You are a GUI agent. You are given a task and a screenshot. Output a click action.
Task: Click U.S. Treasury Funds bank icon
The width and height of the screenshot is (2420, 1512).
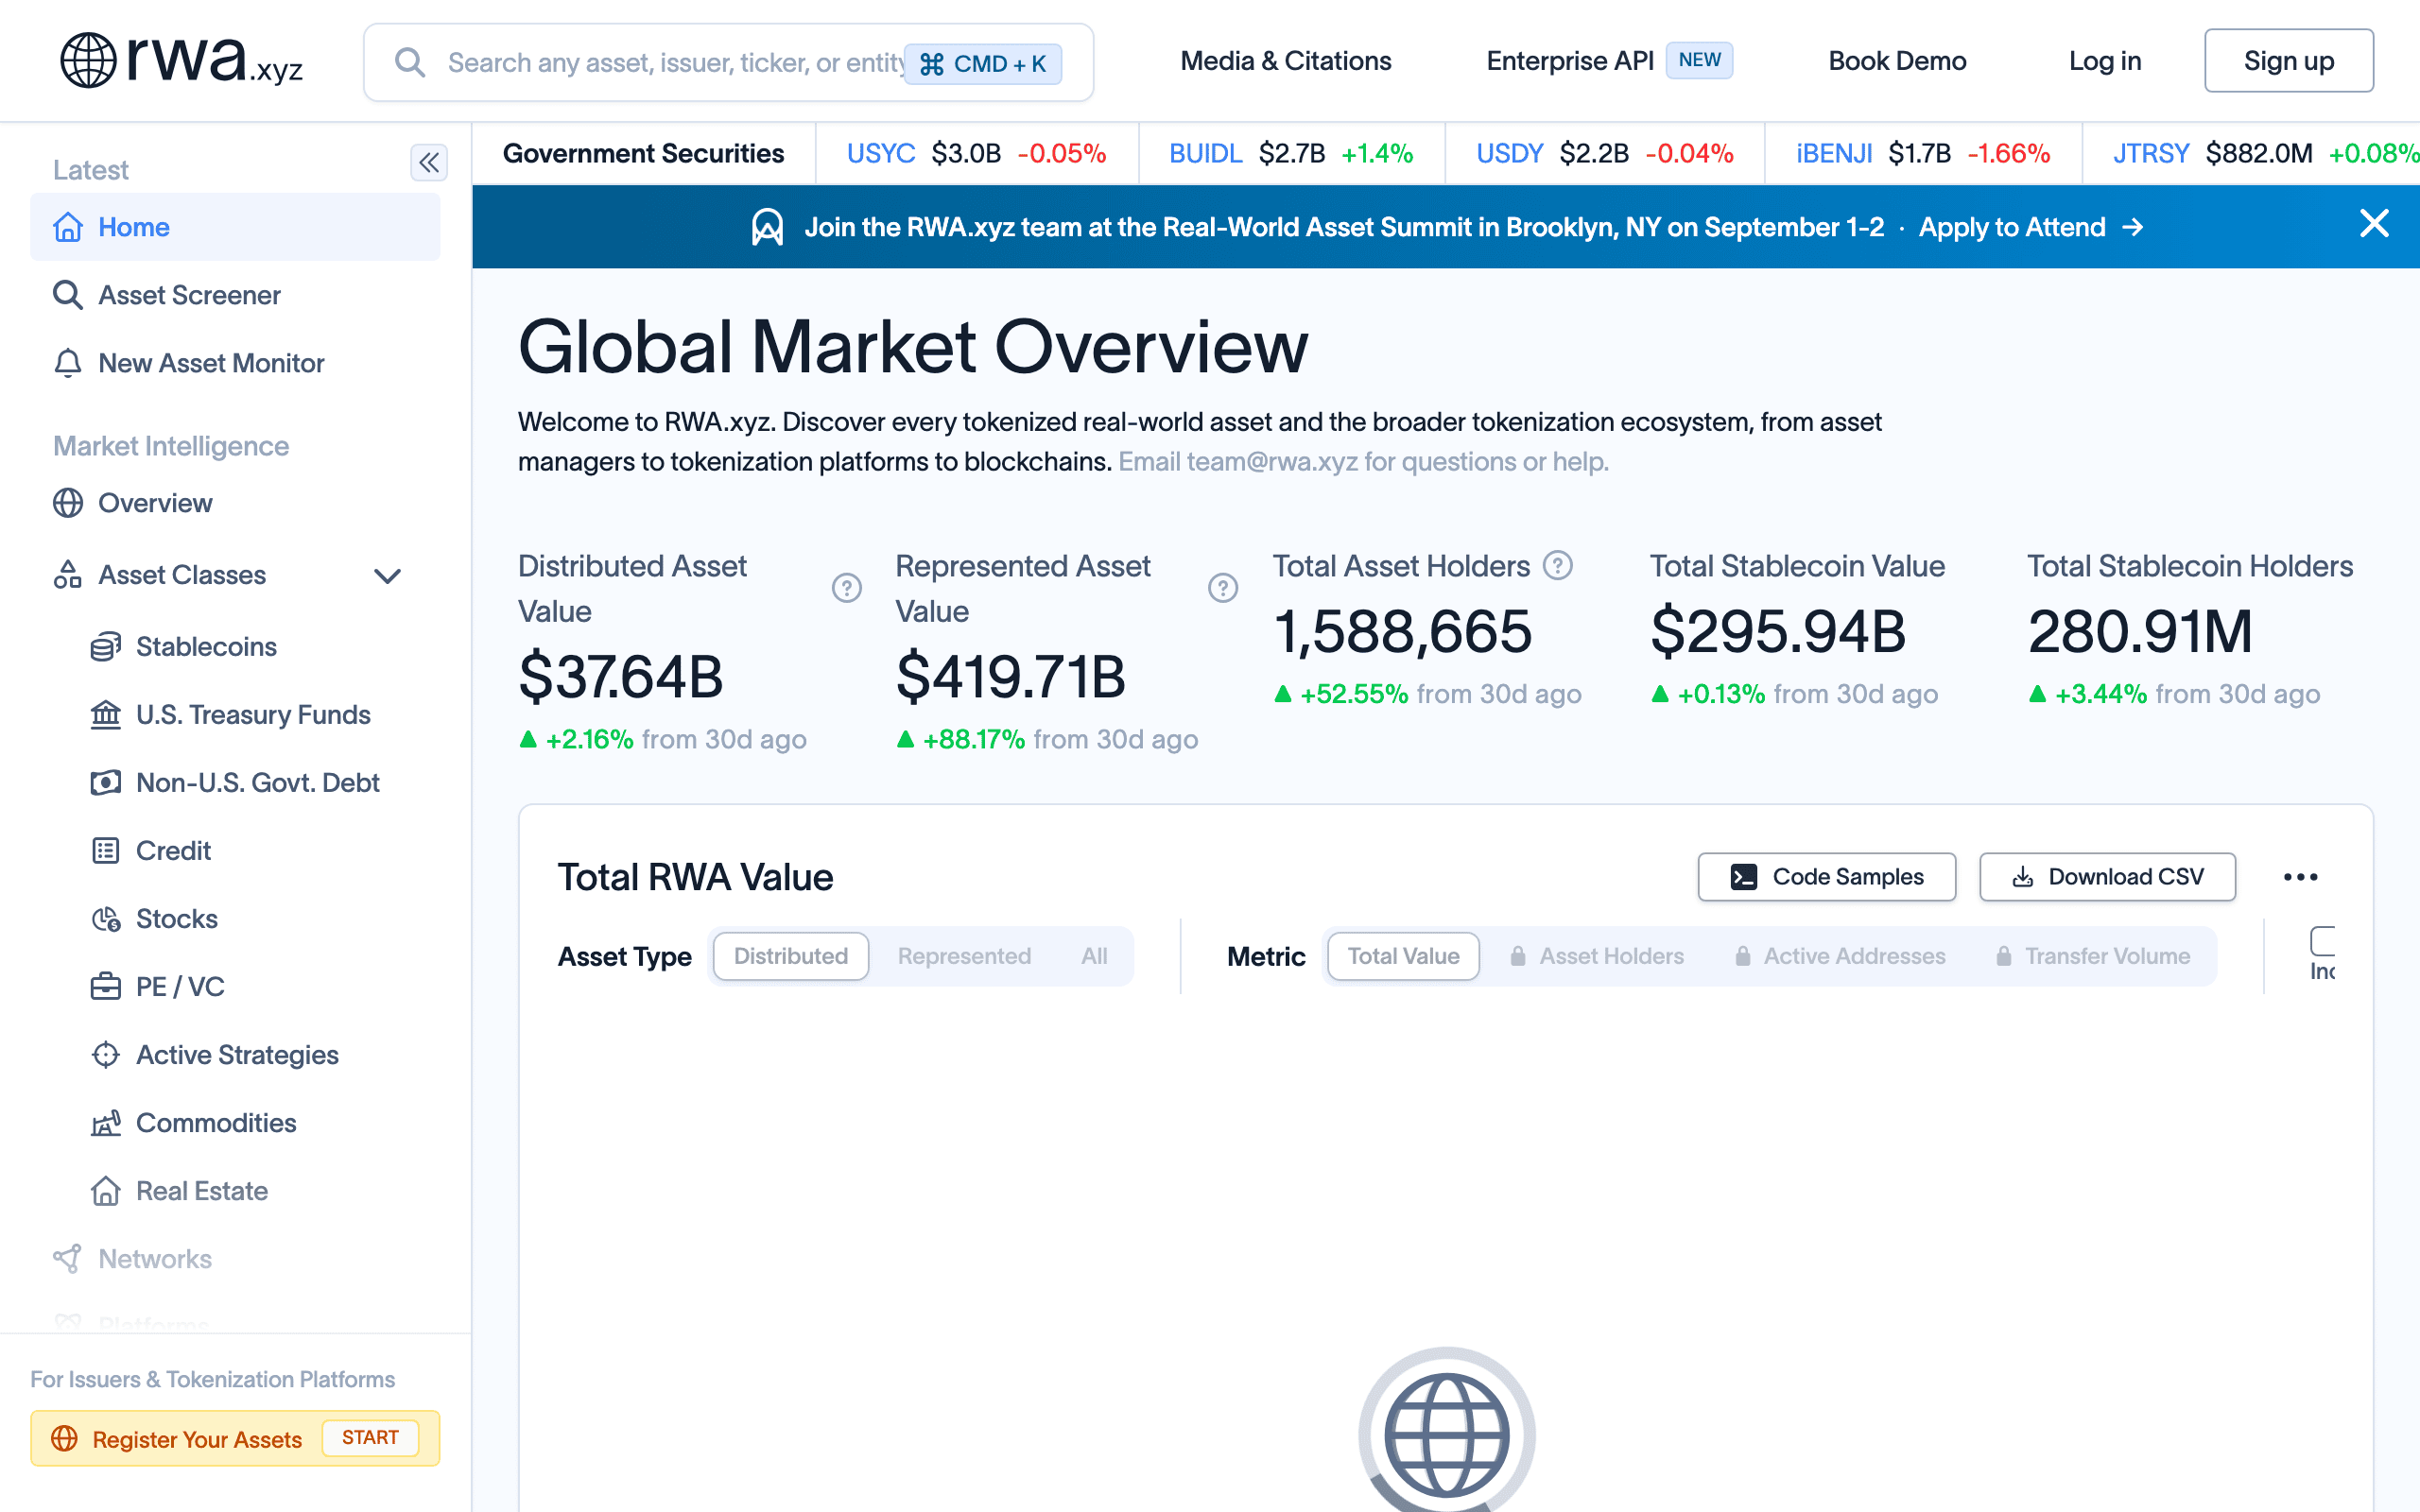pos(106,715)
